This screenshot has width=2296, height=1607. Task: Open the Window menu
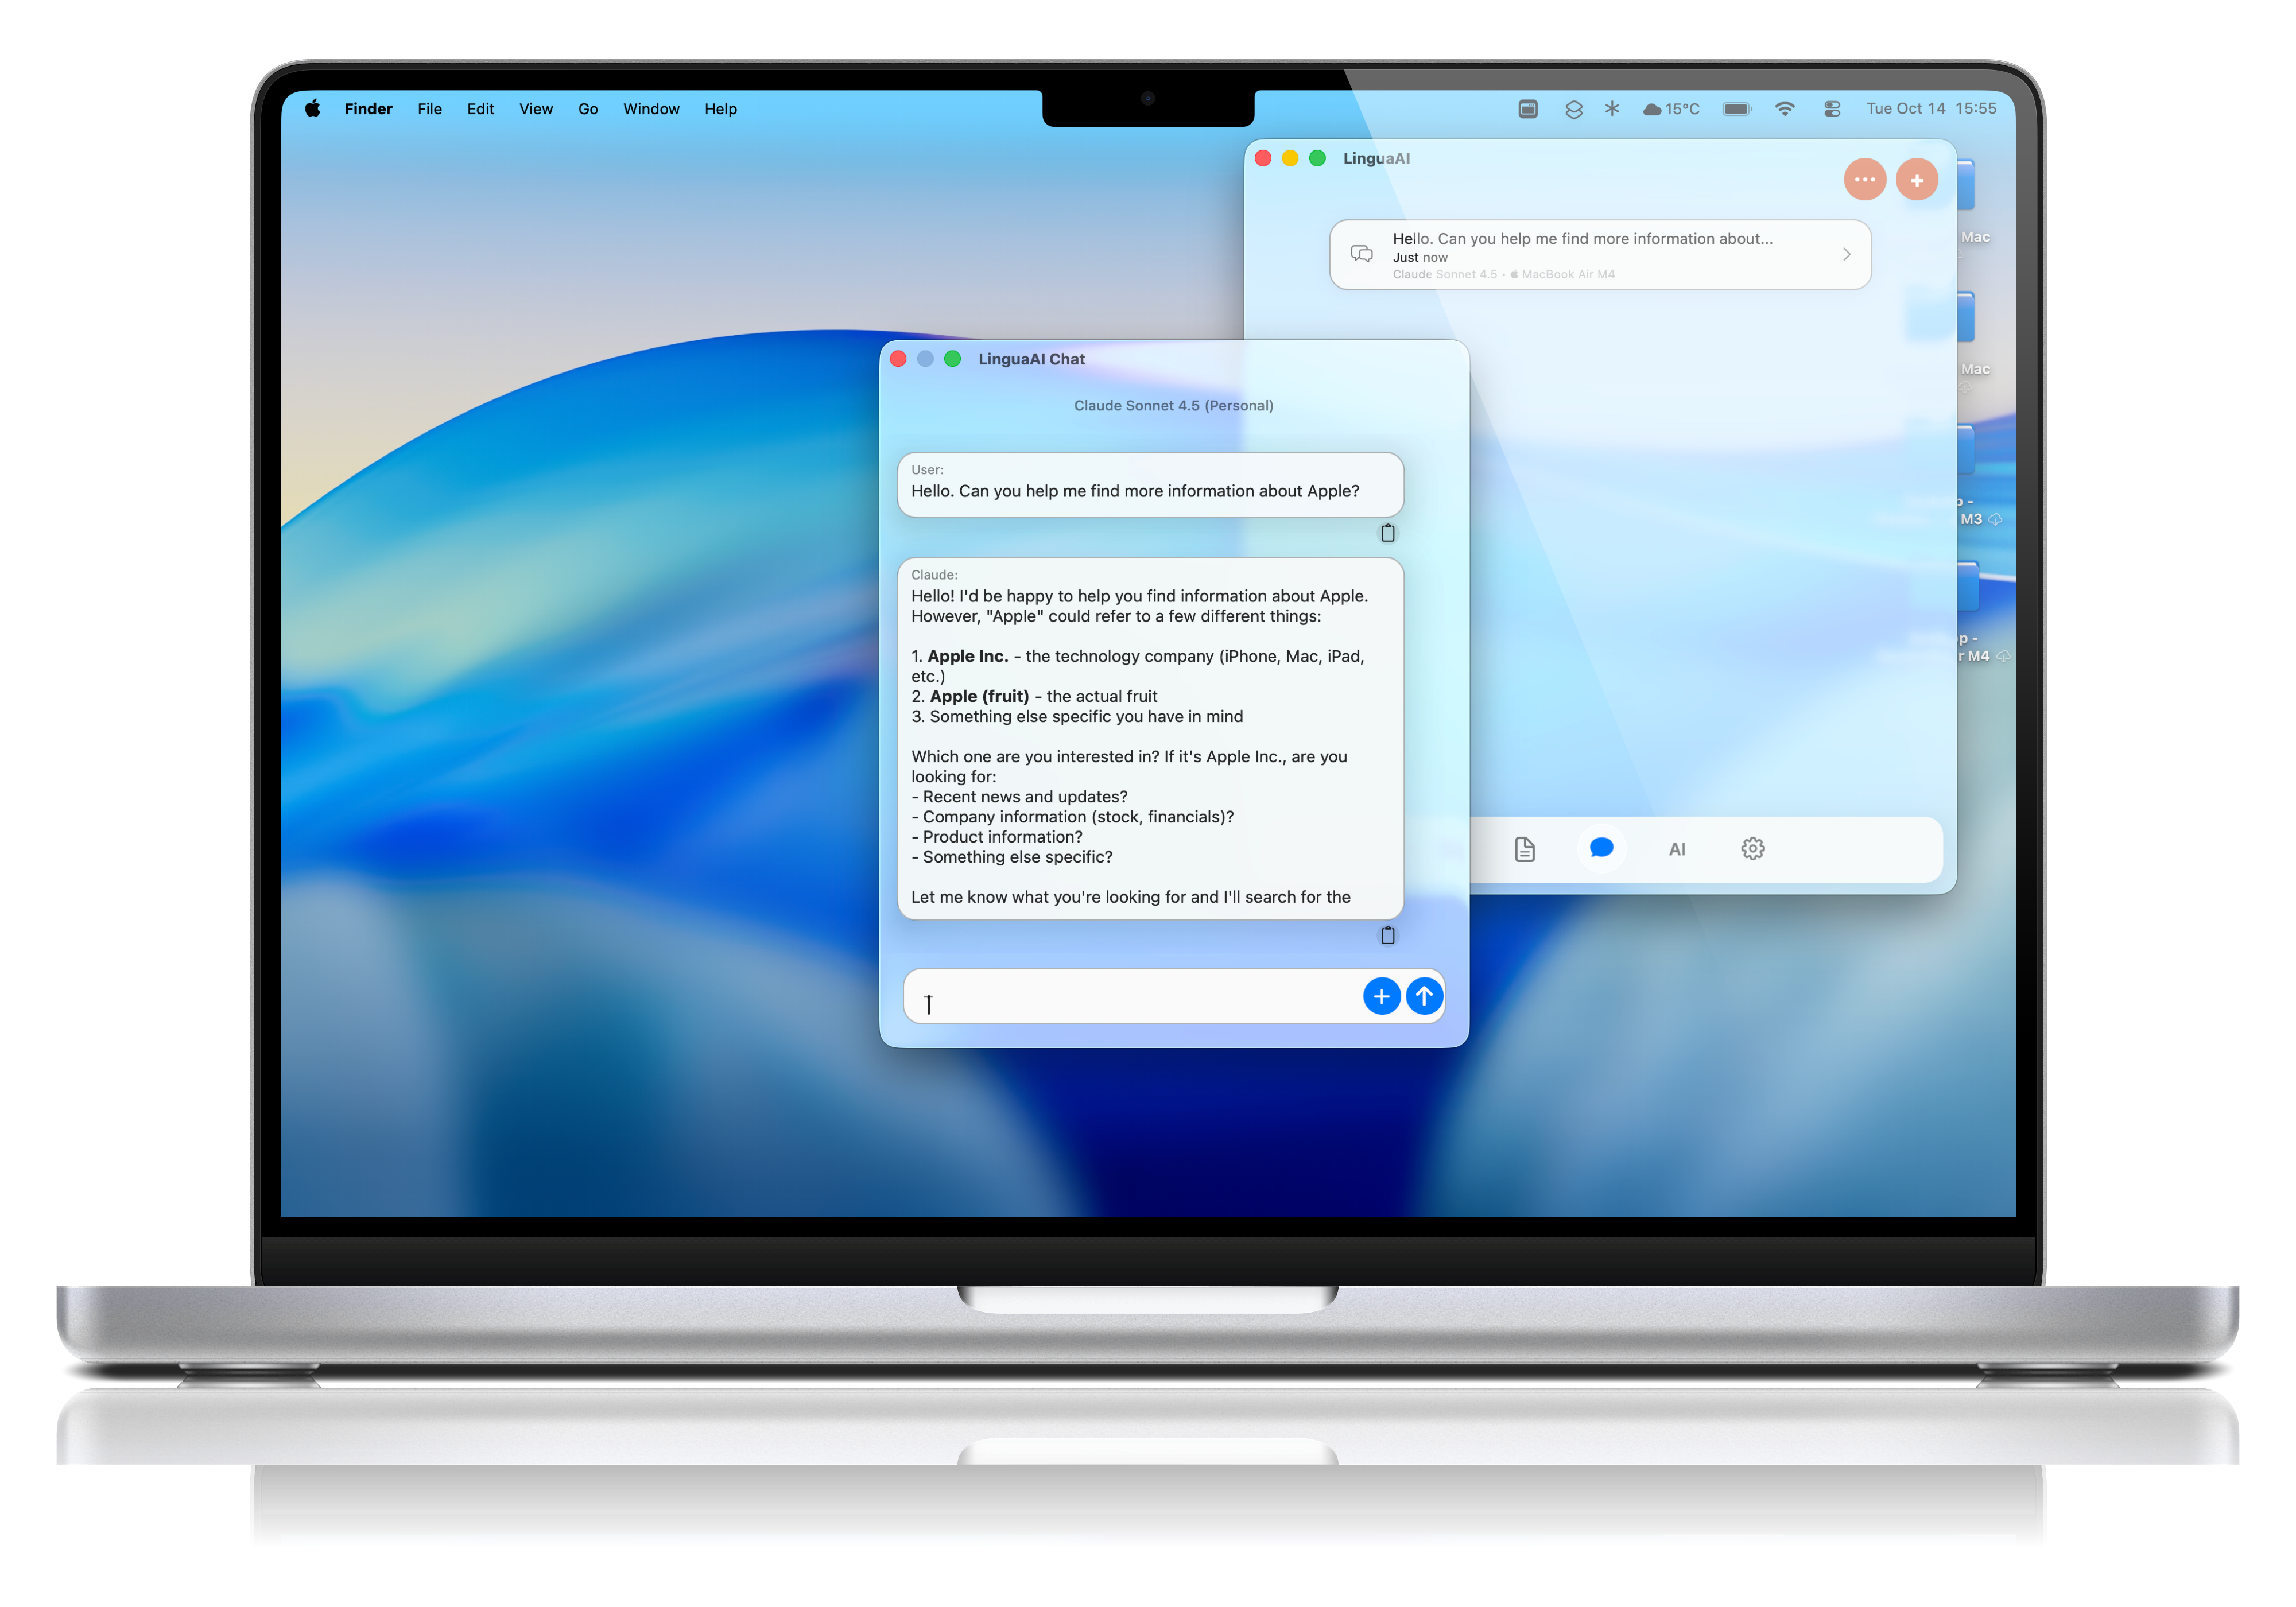651,108
